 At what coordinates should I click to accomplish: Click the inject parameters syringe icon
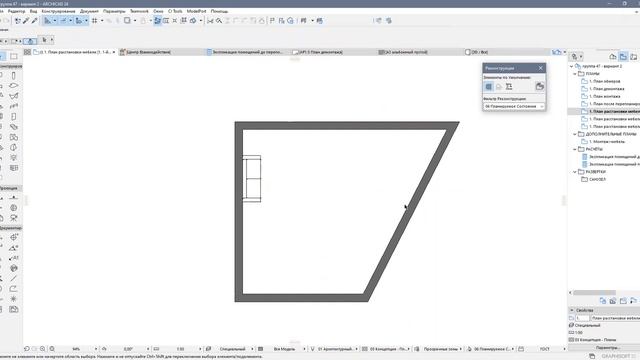(x=34, y=20)
